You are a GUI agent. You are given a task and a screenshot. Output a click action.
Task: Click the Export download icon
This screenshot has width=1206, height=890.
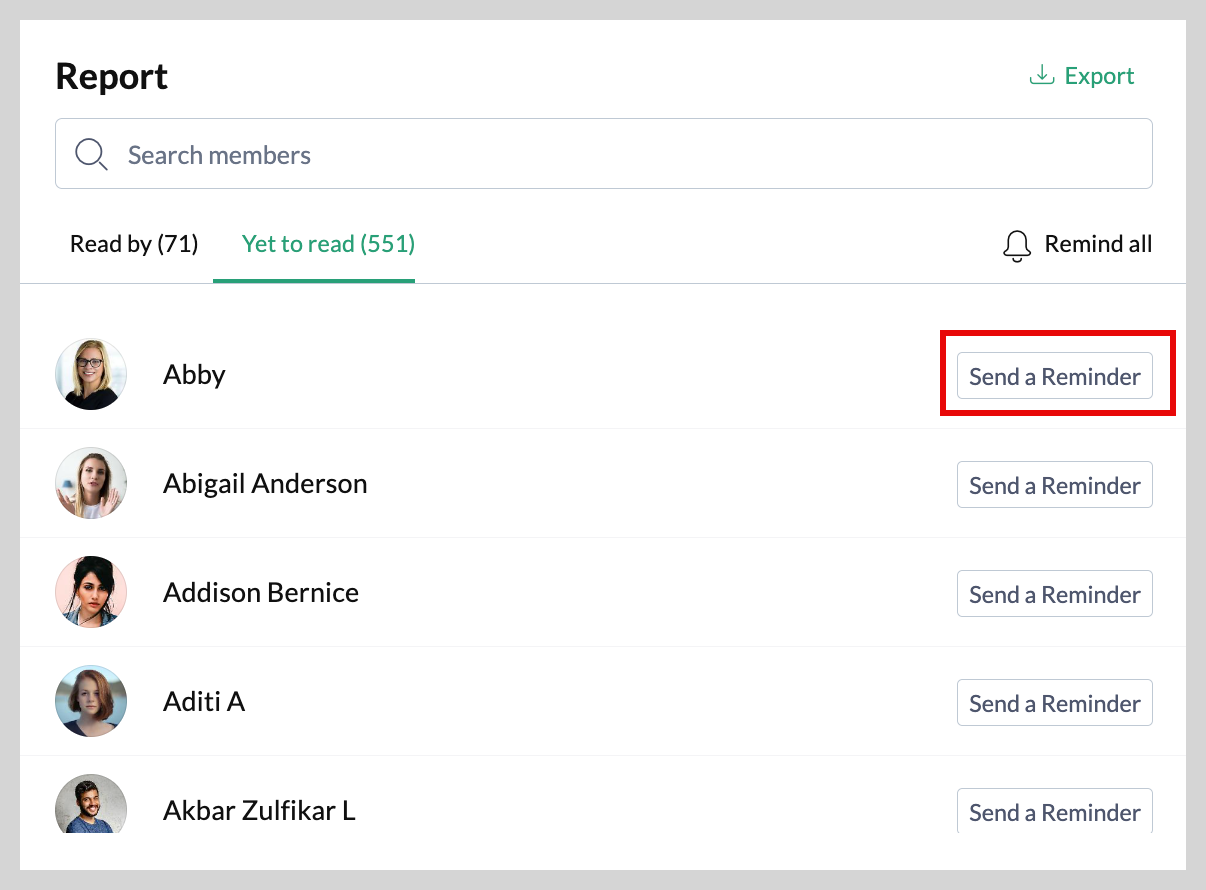(x=1042, y=75)
